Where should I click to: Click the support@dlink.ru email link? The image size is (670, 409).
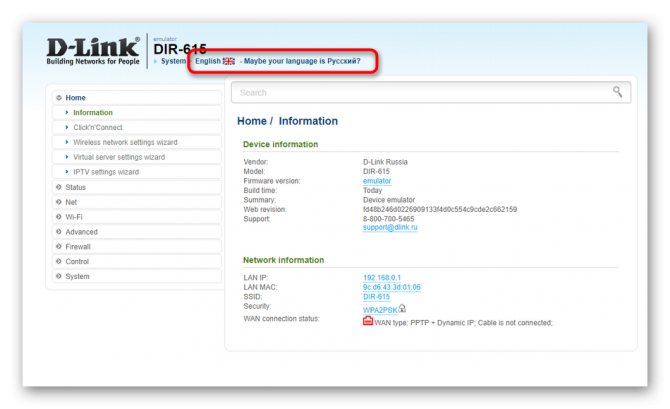tap(390, 227)
